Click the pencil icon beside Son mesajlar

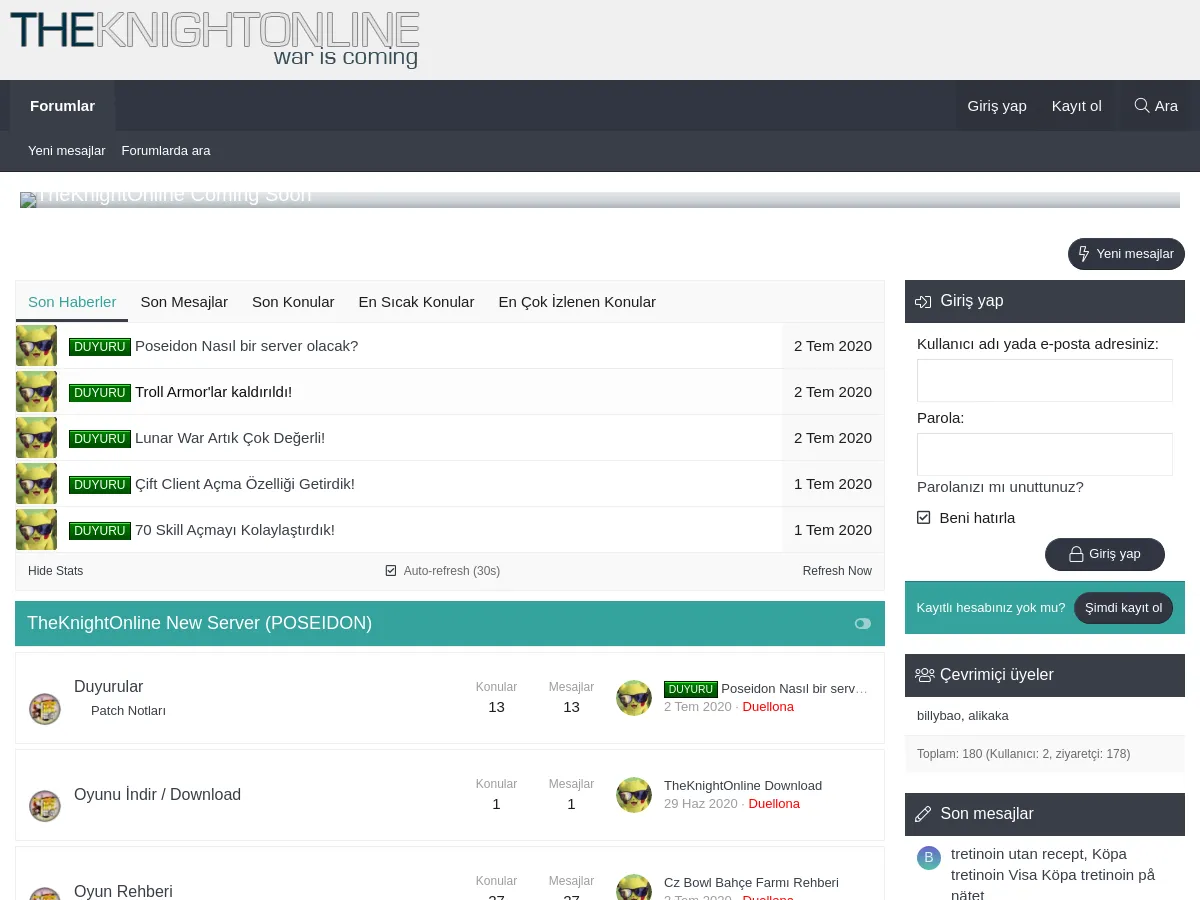(x=925, y=813)
